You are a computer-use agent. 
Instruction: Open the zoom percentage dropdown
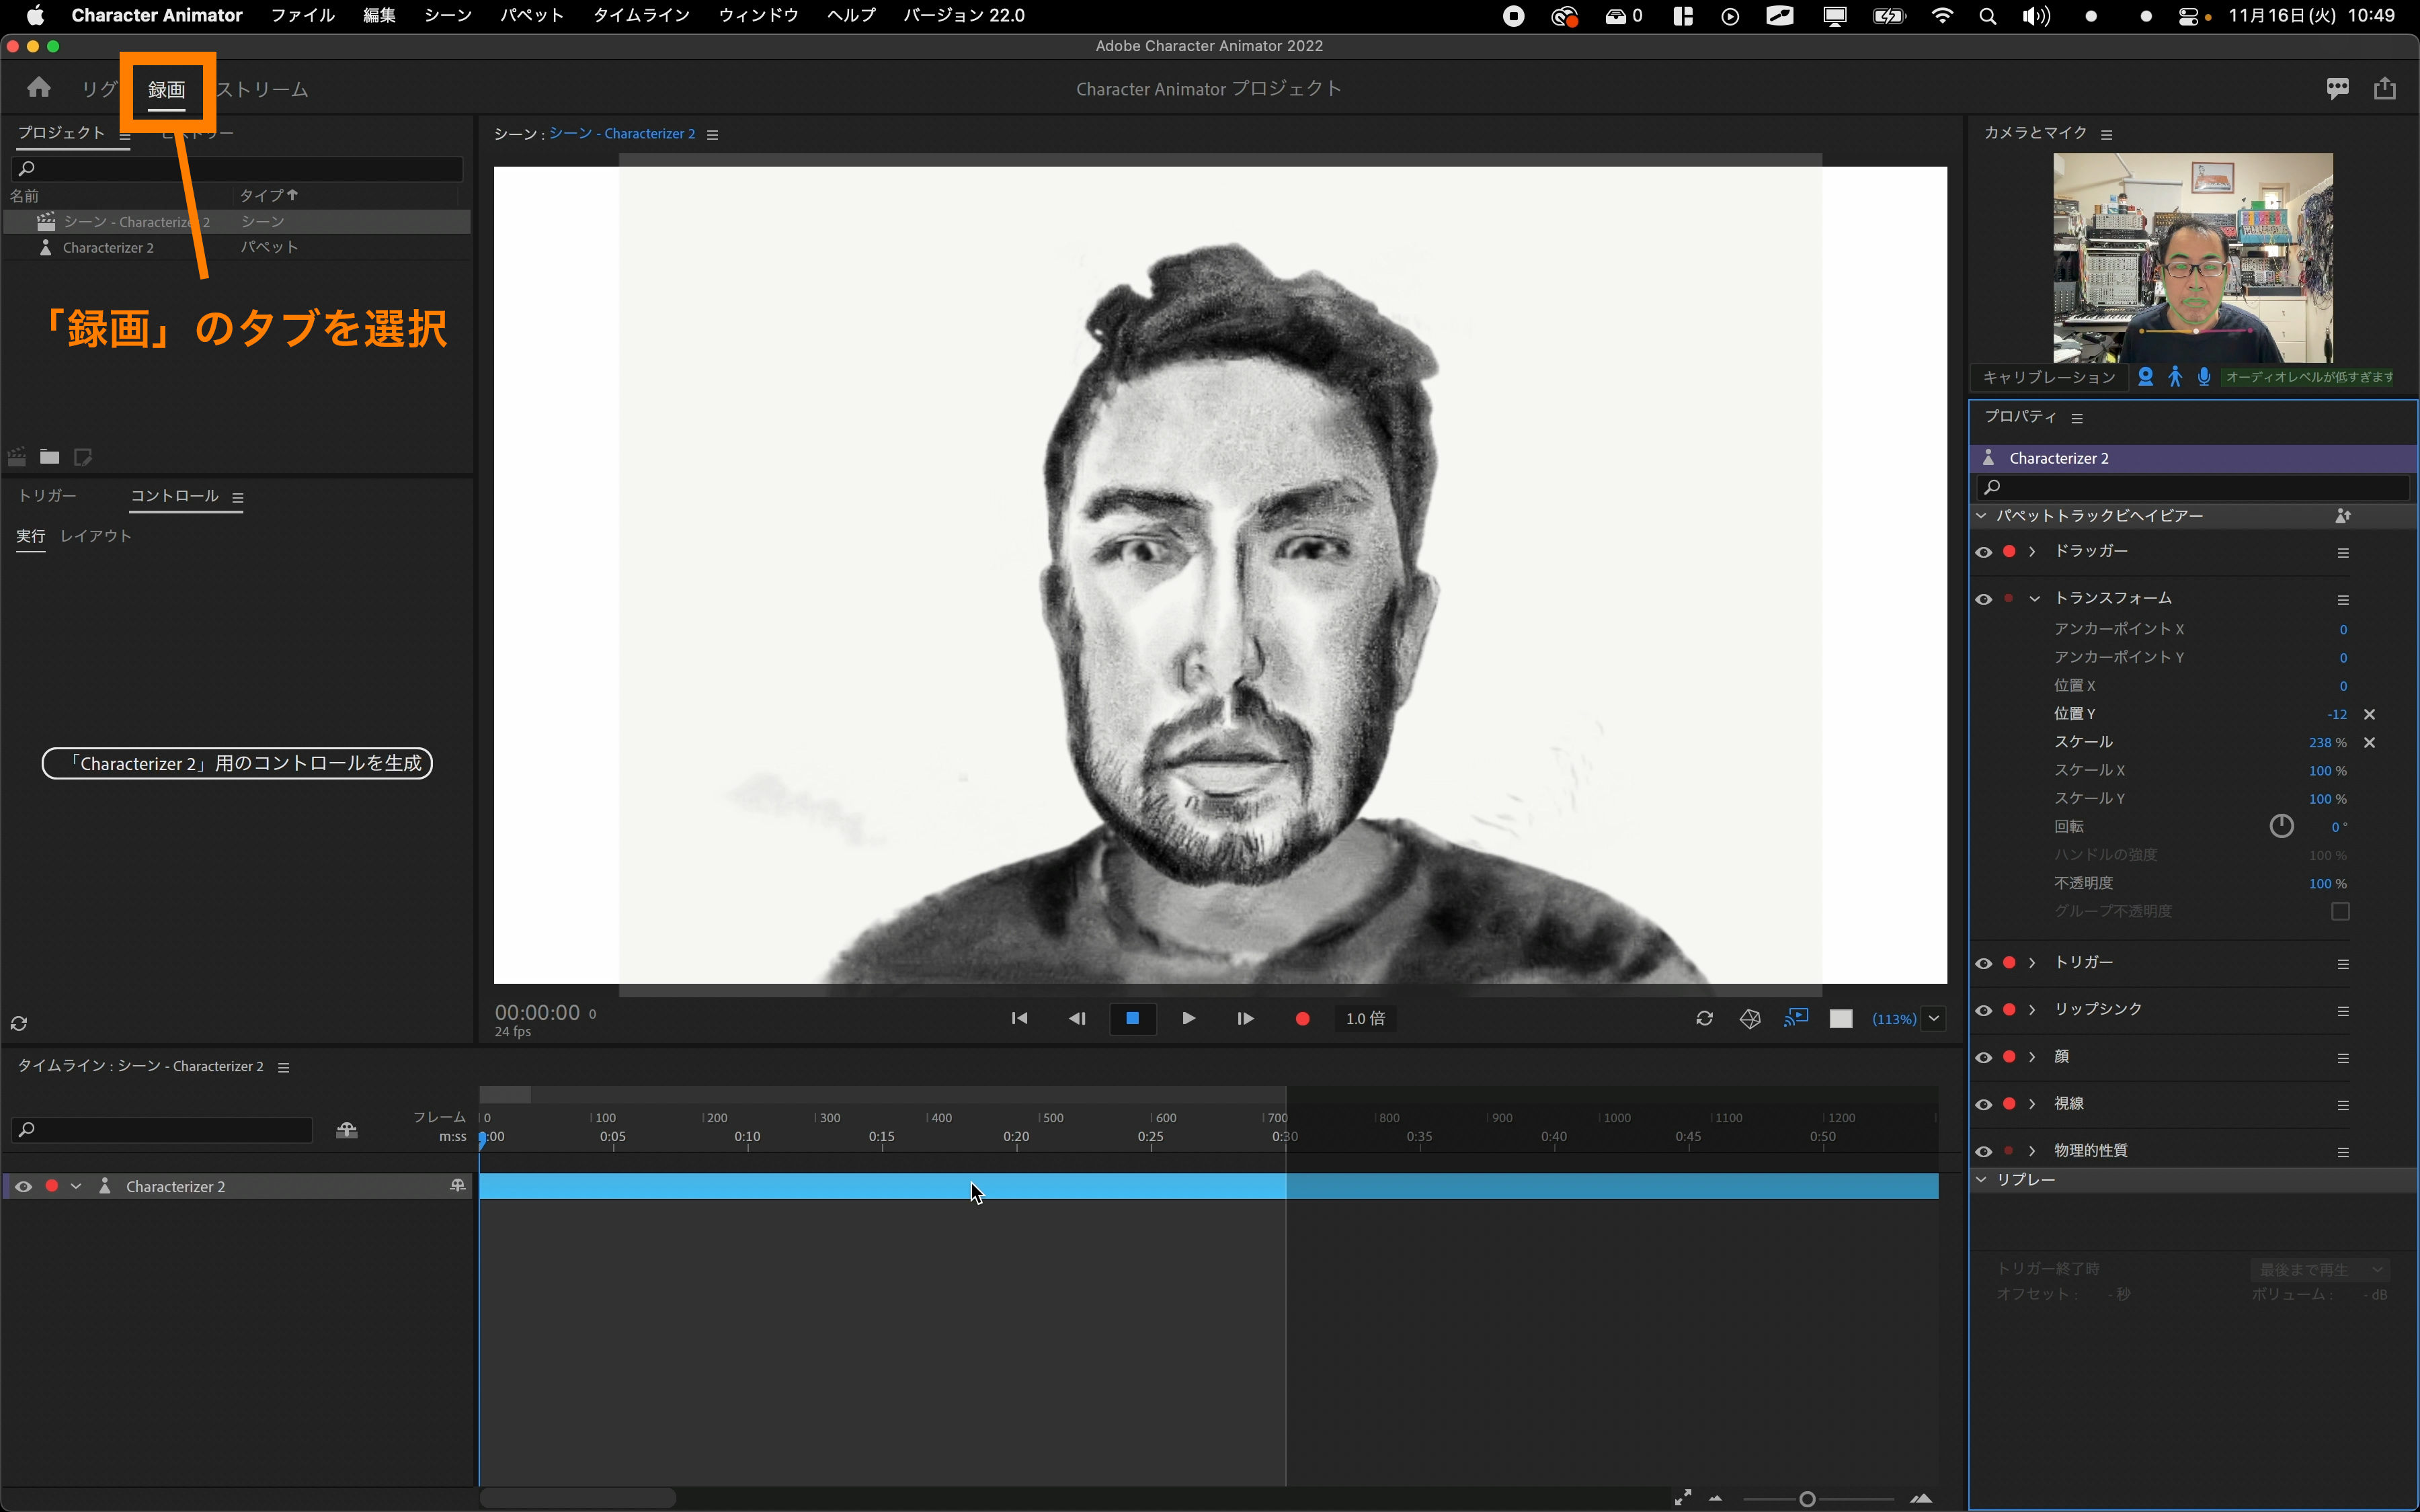[1934, 1019]
